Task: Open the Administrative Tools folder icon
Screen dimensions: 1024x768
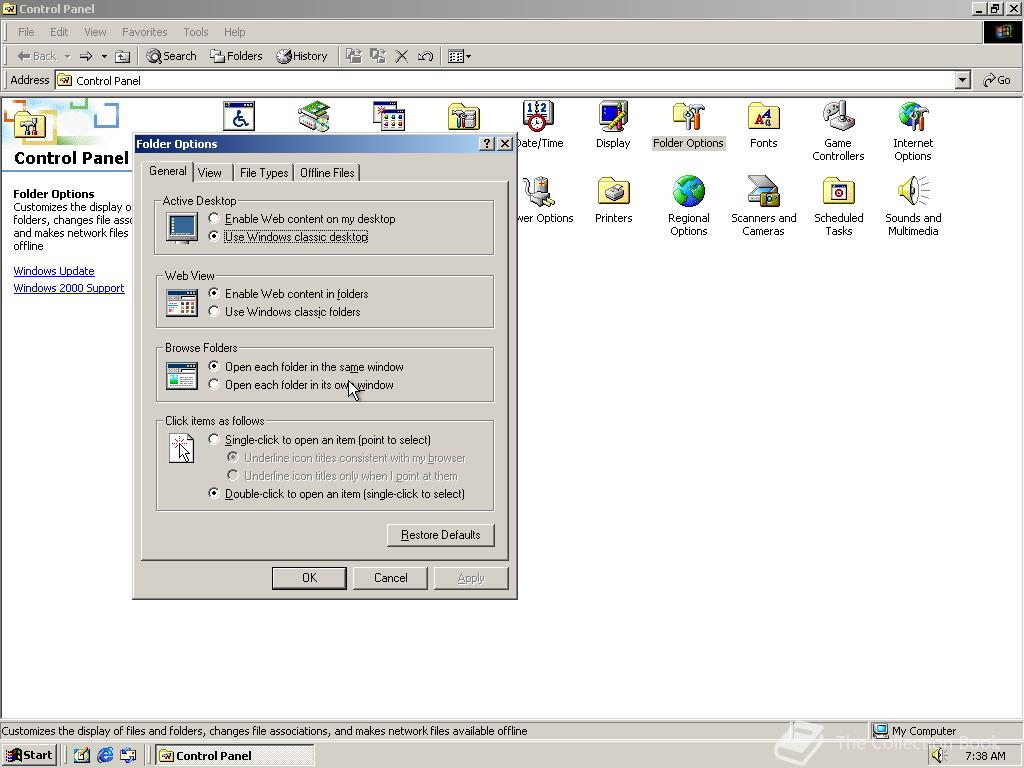Action: click(464, 116)
